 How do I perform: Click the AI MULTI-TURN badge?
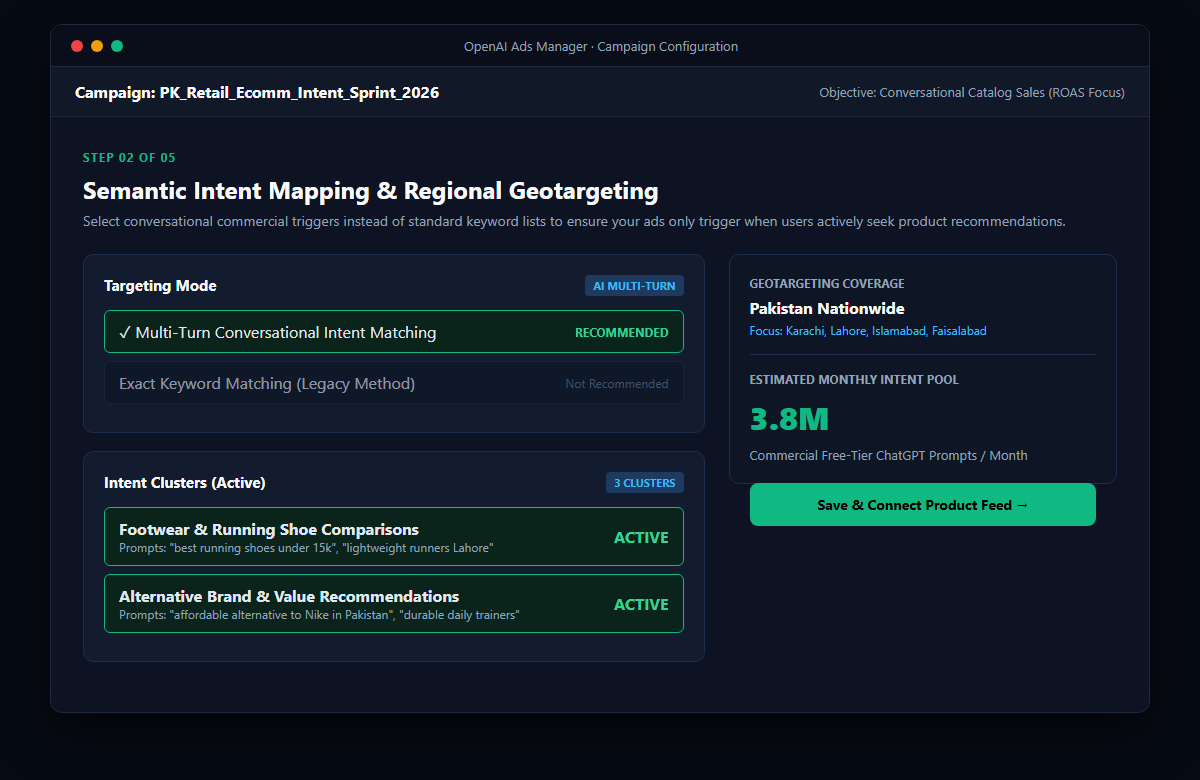click(x=634, y=286)
